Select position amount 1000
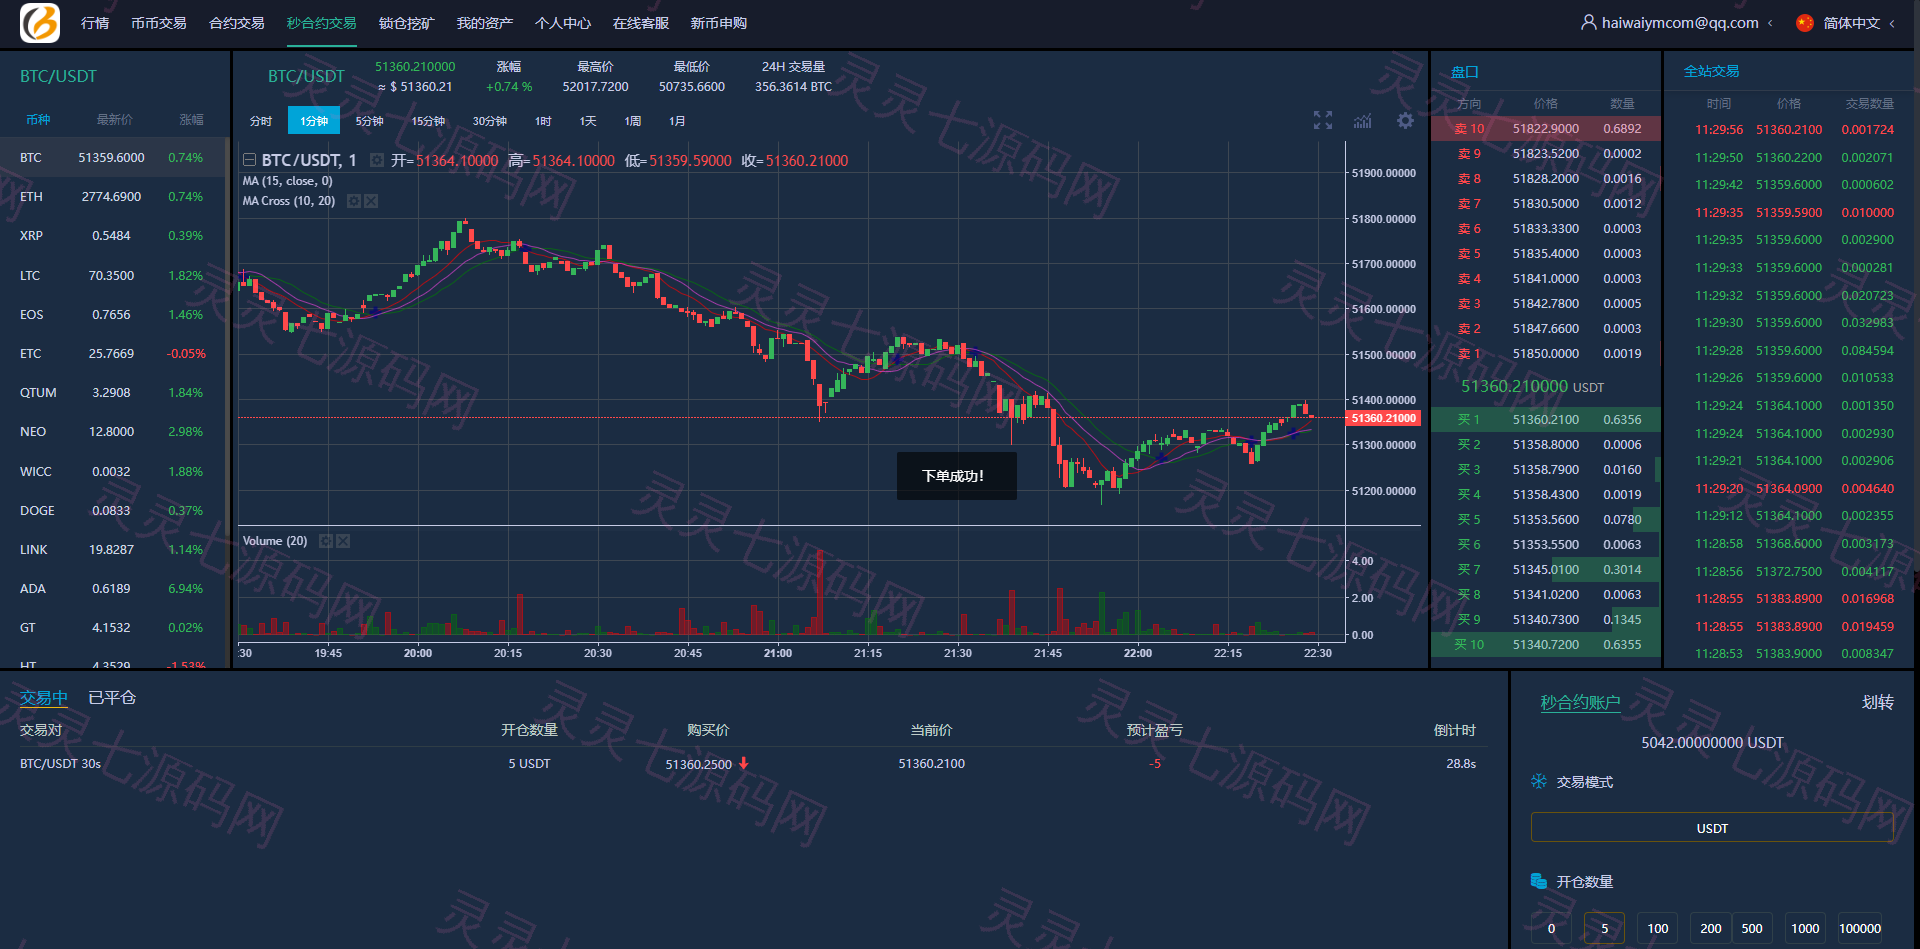 [1805, 928]
